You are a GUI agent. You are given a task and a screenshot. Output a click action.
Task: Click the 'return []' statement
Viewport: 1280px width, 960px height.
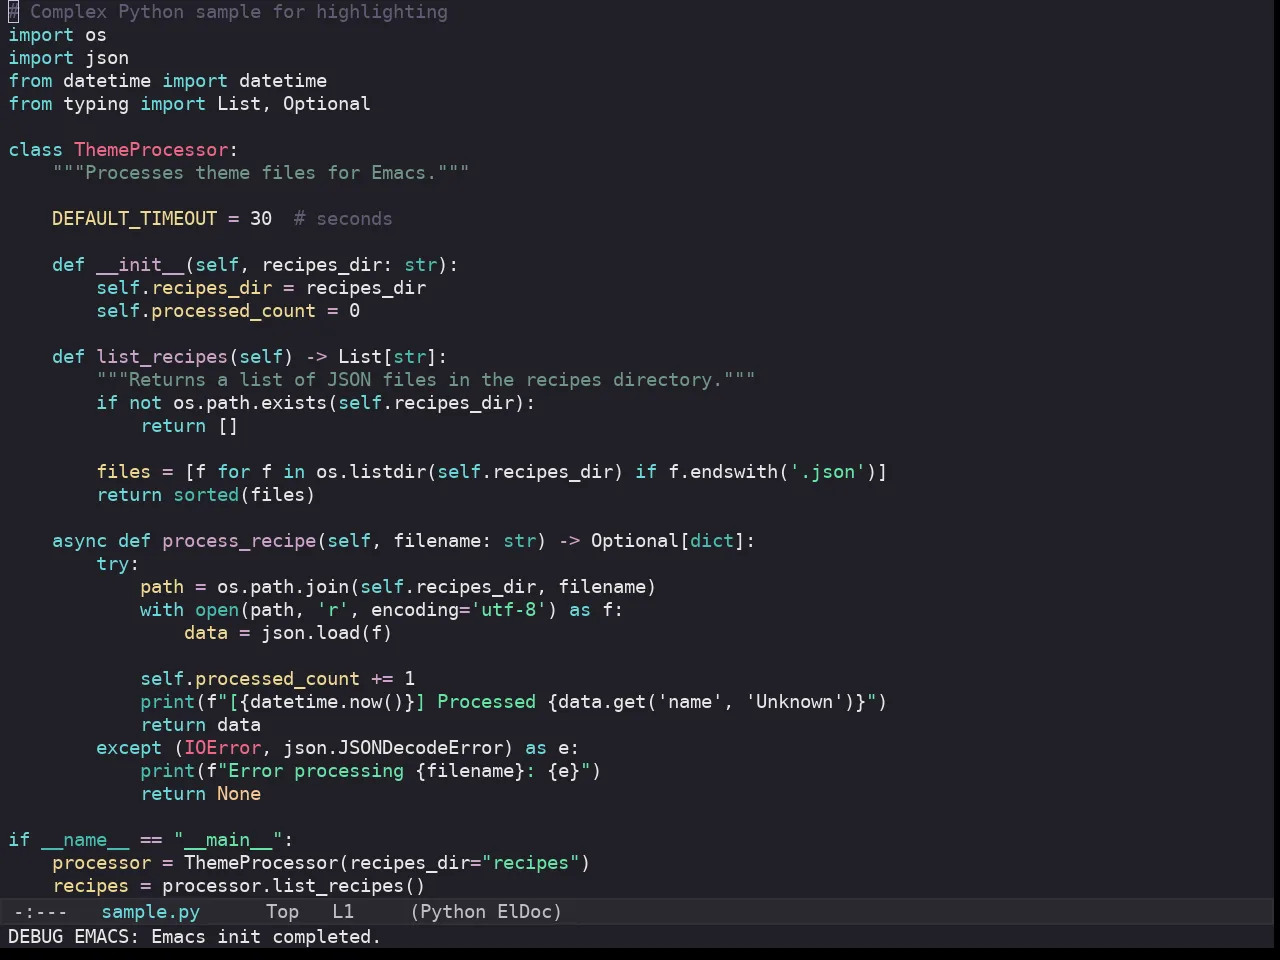coord(189,426)
